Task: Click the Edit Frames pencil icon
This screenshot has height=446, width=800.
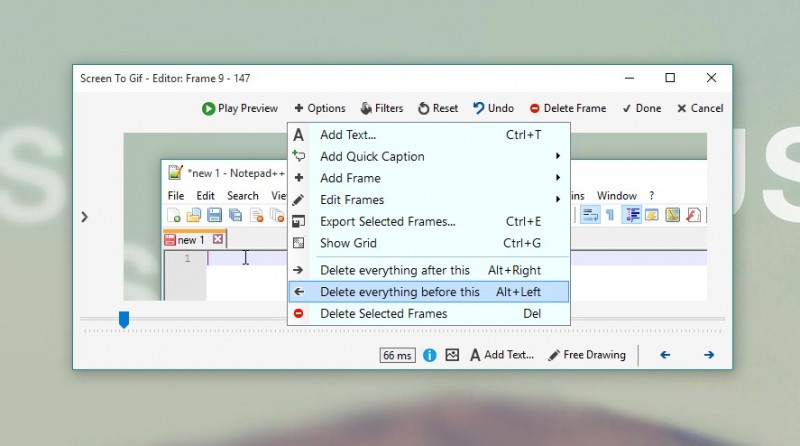Action: [x=298, y=200]
